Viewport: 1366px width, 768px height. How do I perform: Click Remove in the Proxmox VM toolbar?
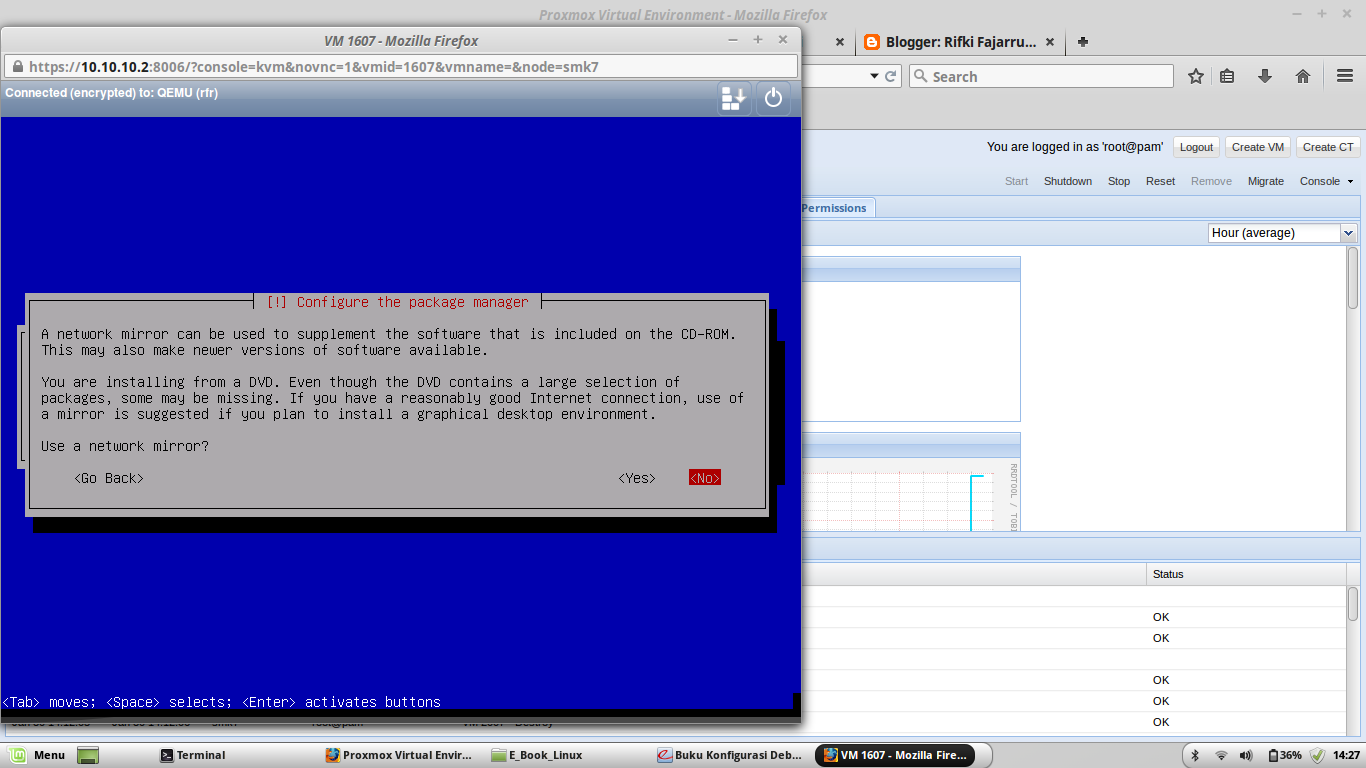point(1211,181)
